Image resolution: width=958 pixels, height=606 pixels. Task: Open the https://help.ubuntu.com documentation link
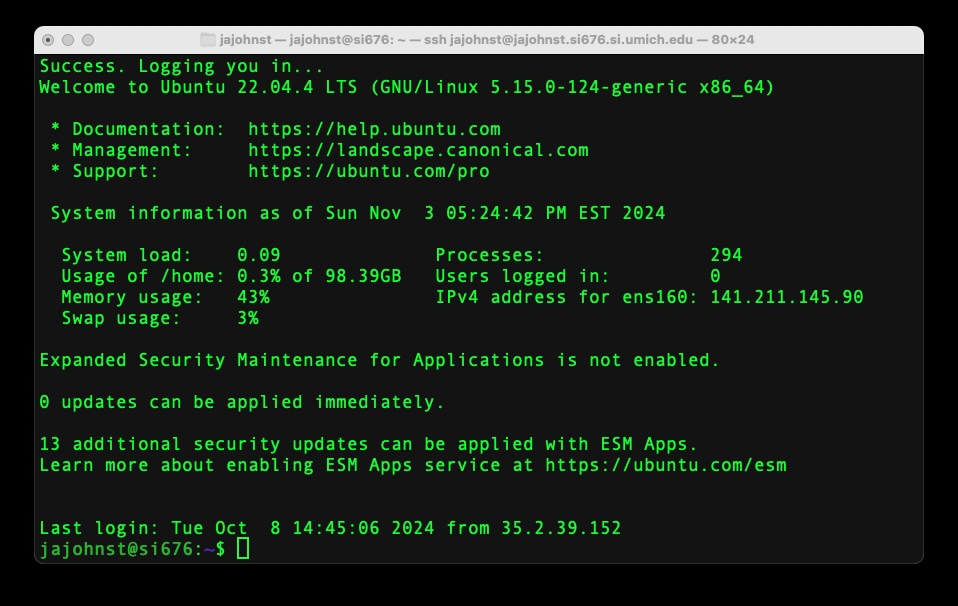pyautogui.click(x=374, y=129)
